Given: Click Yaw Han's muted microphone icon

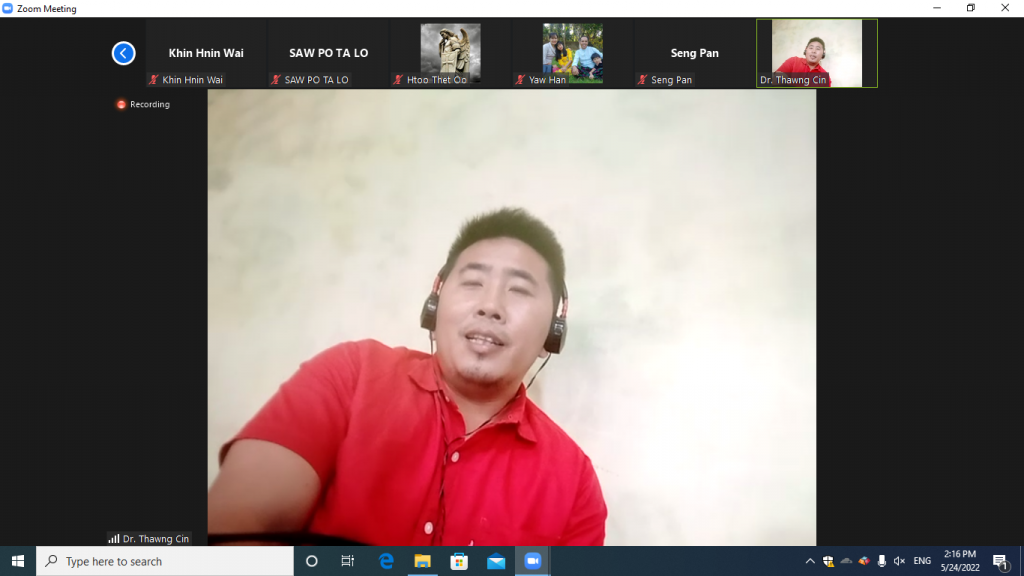Looking at the screenshot, I should pos(520,80).
